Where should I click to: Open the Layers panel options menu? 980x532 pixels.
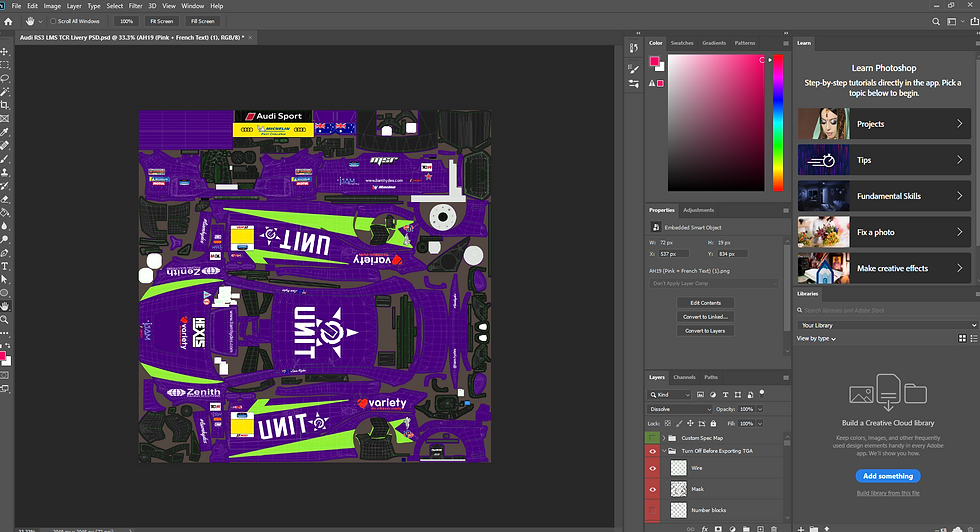pyautogui.click(x=786, y=378)
